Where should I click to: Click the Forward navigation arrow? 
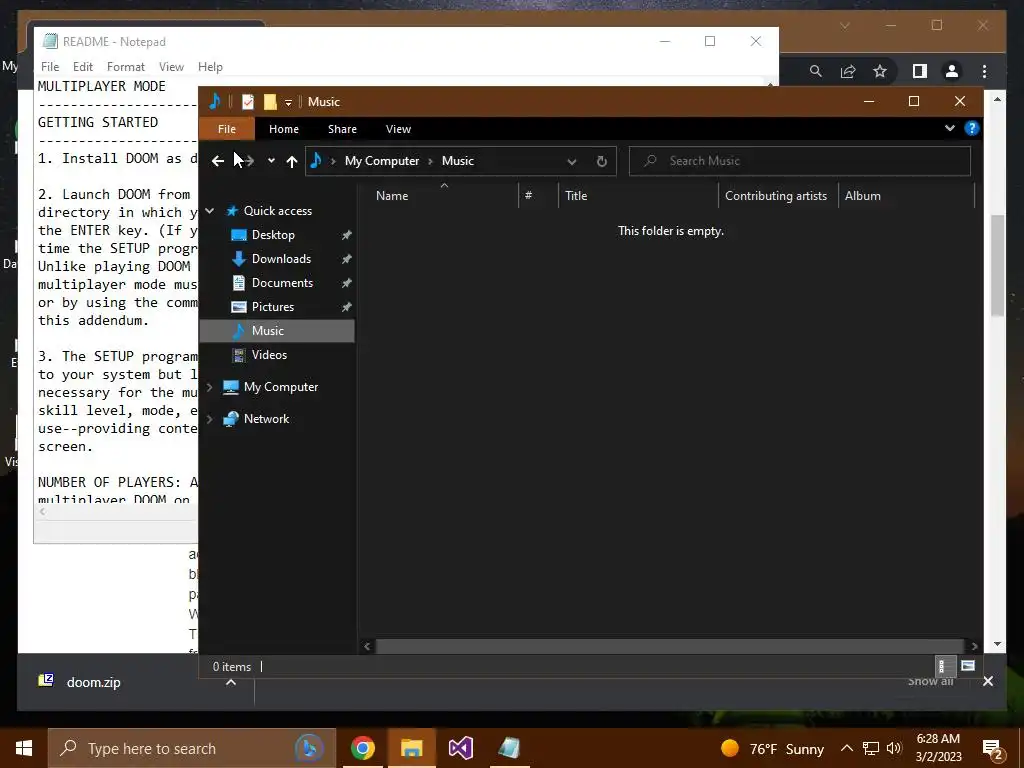point(248,161)
